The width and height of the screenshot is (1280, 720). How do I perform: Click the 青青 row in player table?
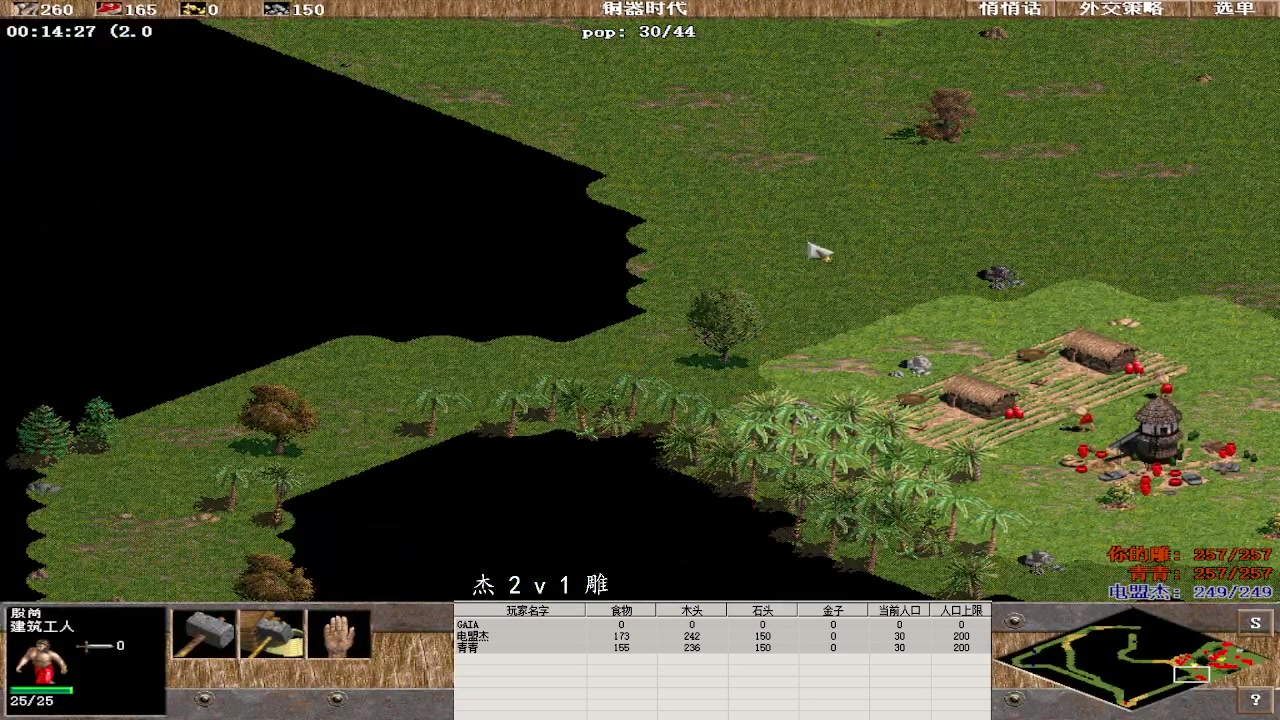click(722, 648)
